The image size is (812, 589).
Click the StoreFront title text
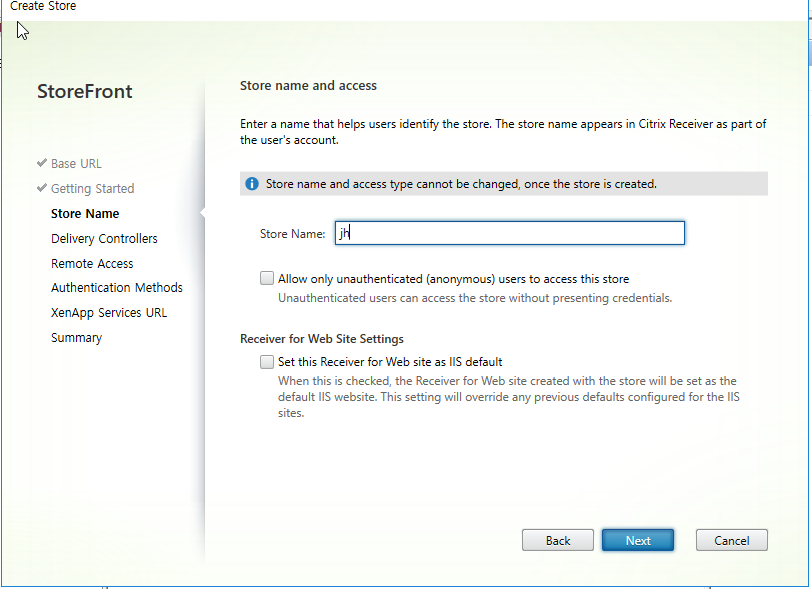[x=84, y=91]
